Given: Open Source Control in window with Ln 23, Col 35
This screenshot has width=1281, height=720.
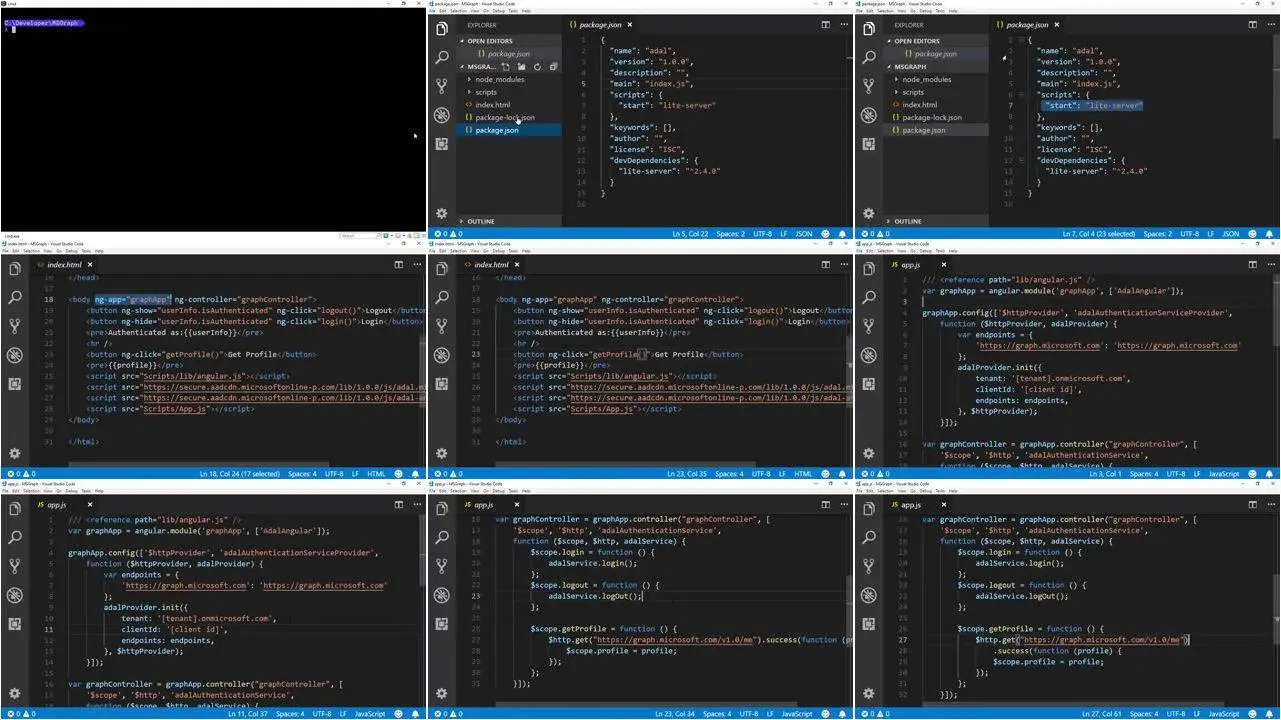Looking at the screenshot, I should pos(442,326).
